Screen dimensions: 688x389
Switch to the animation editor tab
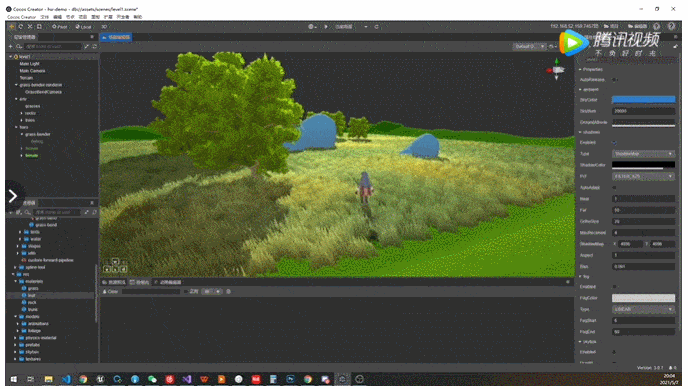tap(169, 282)
